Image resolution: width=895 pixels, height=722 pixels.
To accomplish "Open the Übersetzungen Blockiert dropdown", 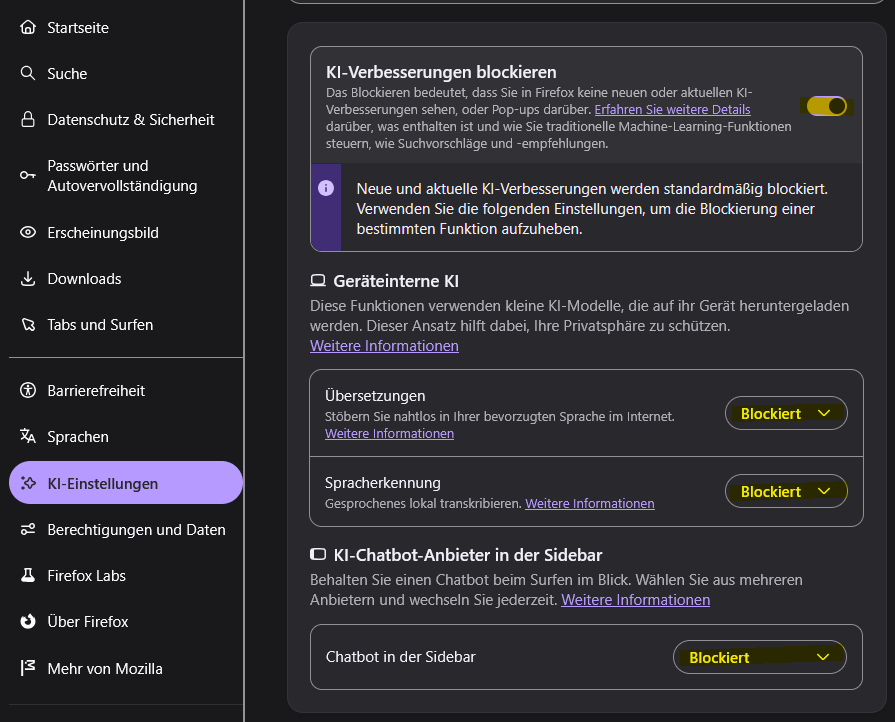I will tap(786, 413).
